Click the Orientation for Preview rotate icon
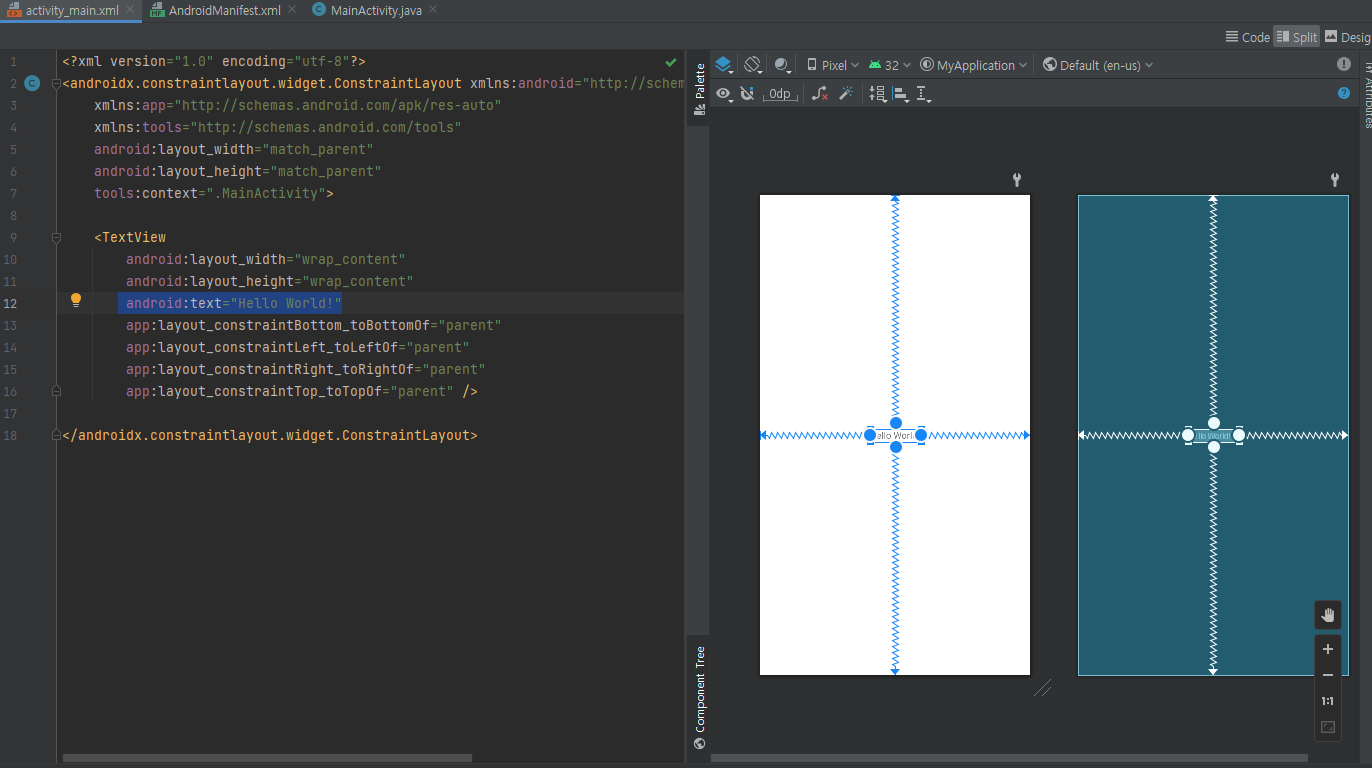The width and height of the screenshot is (1372, 768). point(754,65)
